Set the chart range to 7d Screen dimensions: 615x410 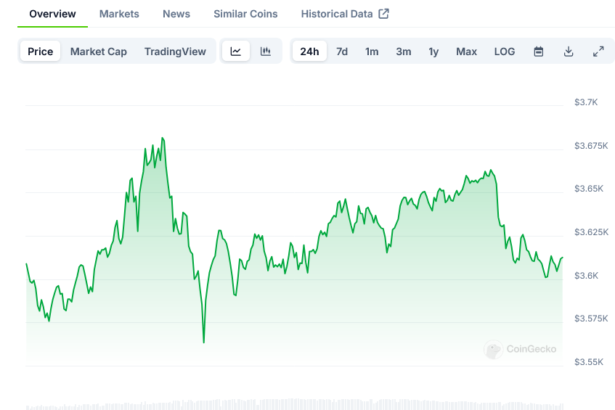[x=342, y=52]
